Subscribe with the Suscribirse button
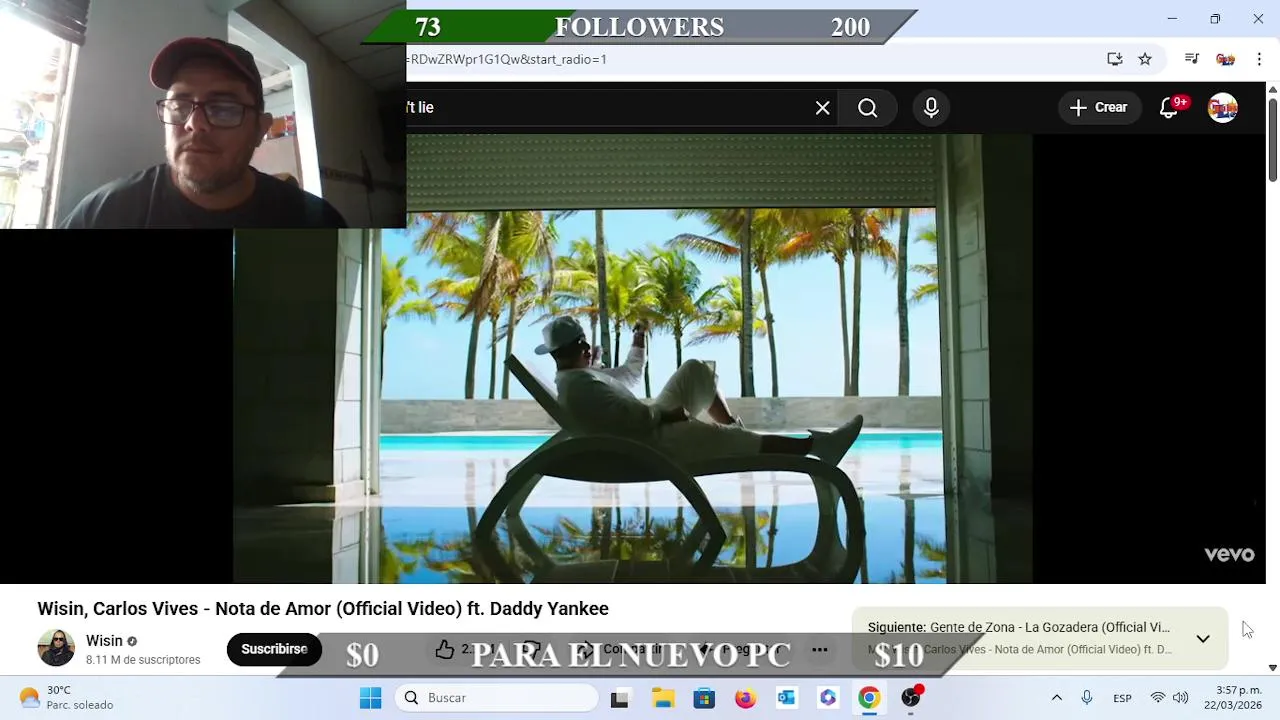The width and height of the screenshot is (1280, 720). tap(274, 649)
